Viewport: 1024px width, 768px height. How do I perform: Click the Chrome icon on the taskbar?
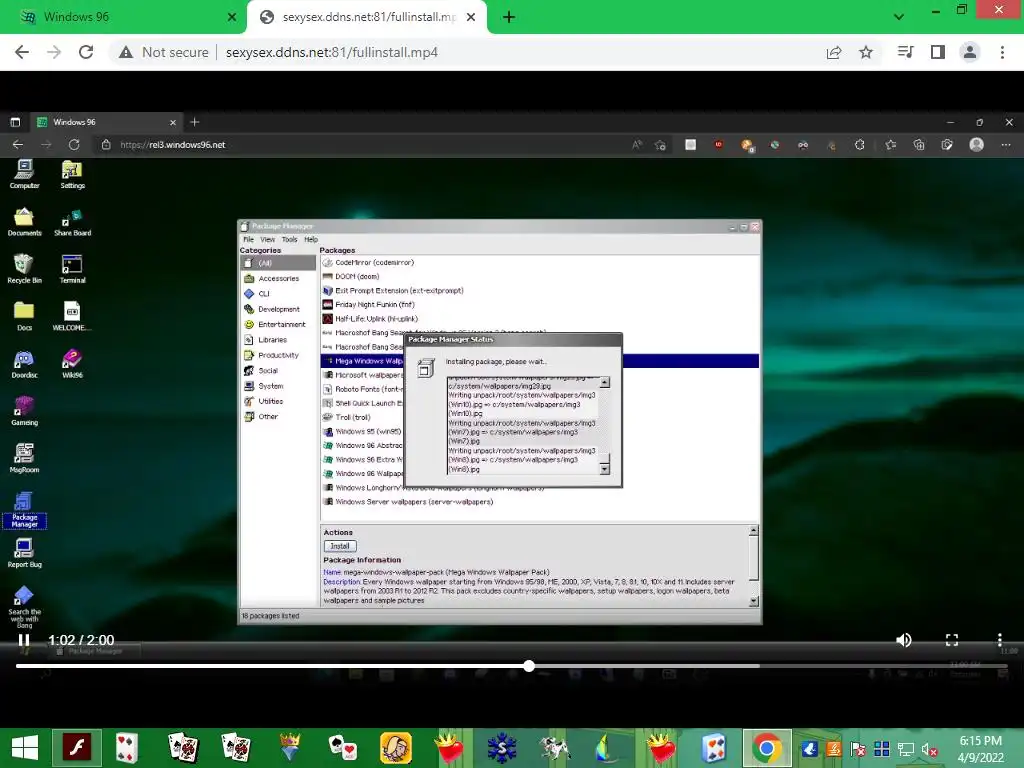coord(767,748)
